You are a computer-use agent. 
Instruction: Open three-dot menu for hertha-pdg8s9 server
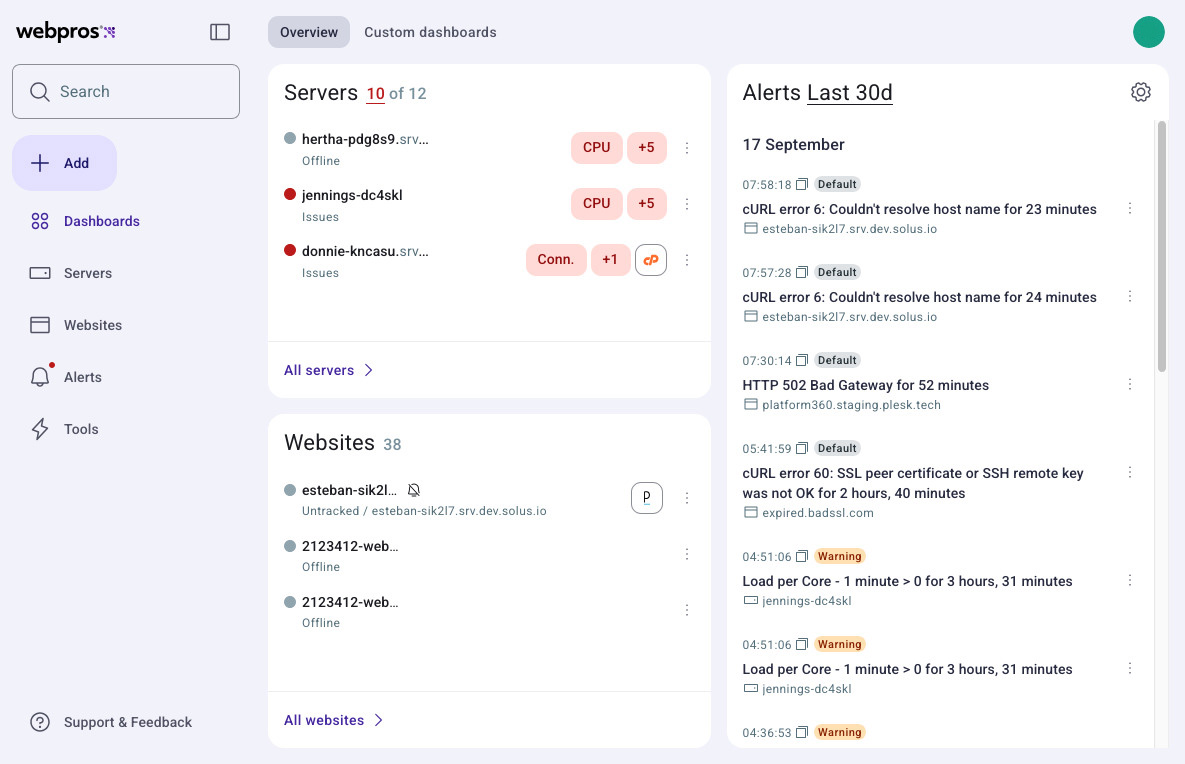pyautogui.click(x=687, y=148)
